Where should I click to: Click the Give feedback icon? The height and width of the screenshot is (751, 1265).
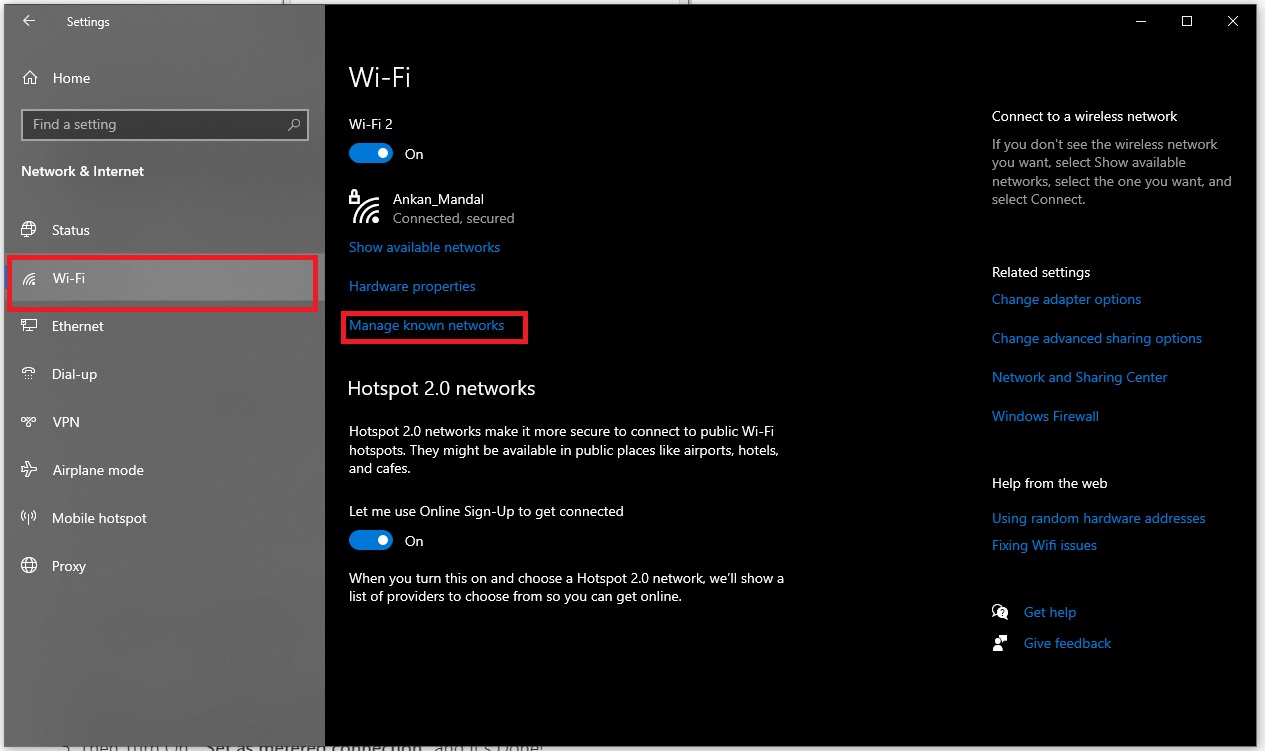click(x=999, y=643)
